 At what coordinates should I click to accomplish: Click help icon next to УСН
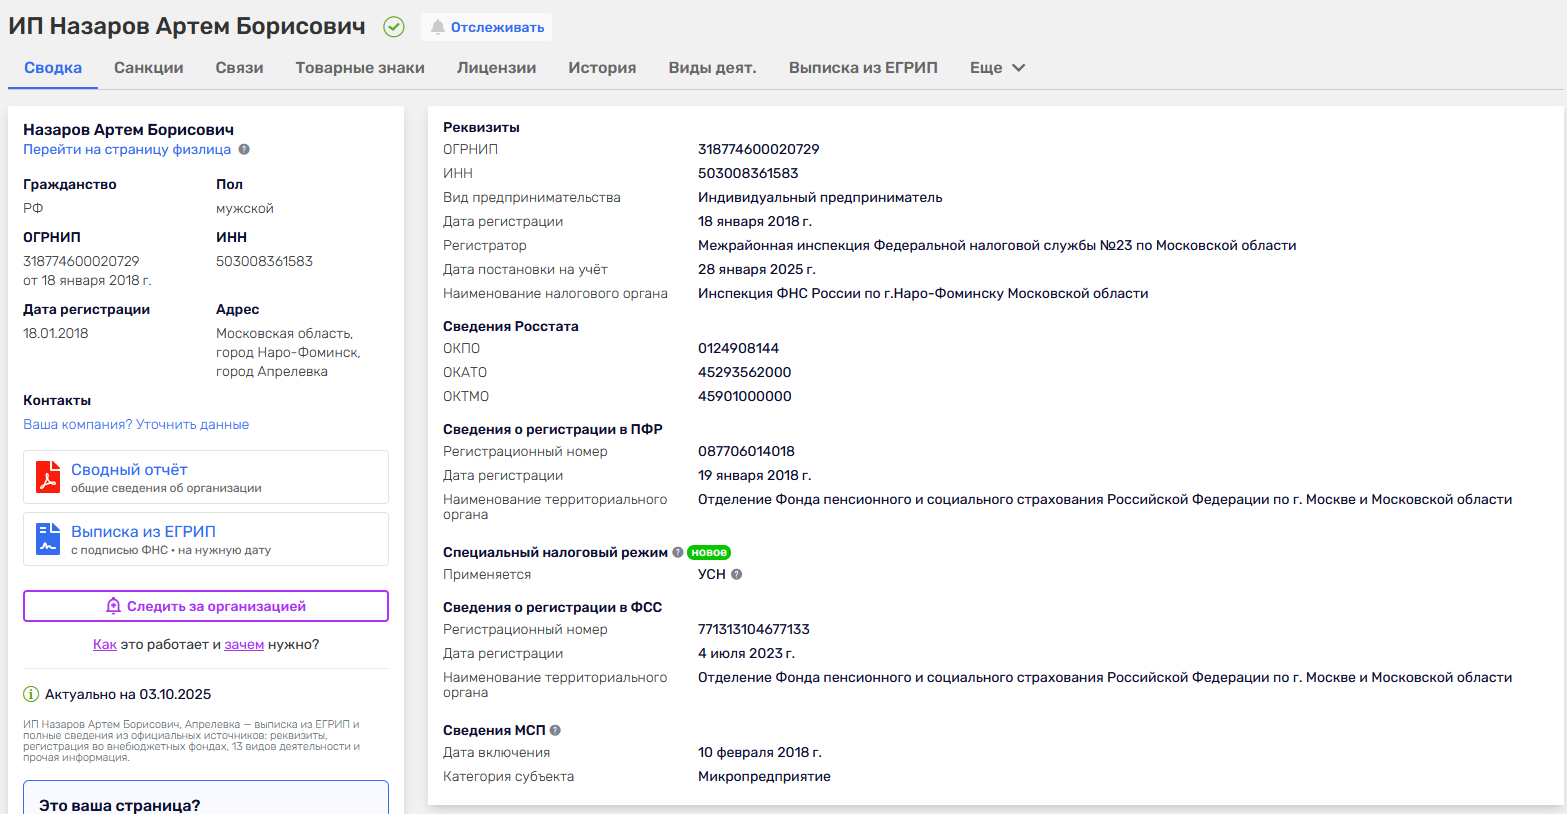[737, 575]
